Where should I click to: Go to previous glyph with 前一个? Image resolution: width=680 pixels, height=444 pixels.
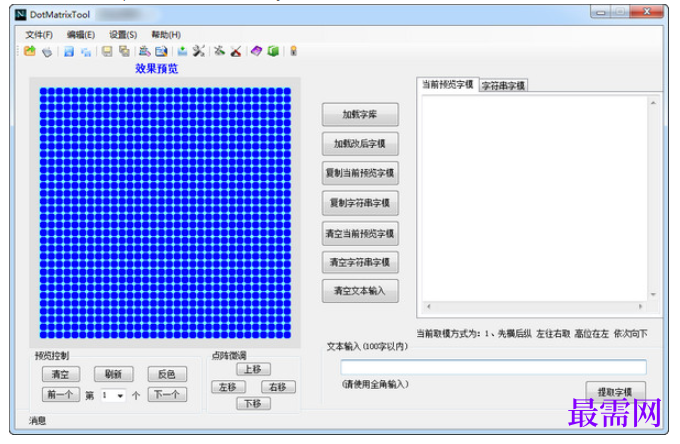point(61,394)
